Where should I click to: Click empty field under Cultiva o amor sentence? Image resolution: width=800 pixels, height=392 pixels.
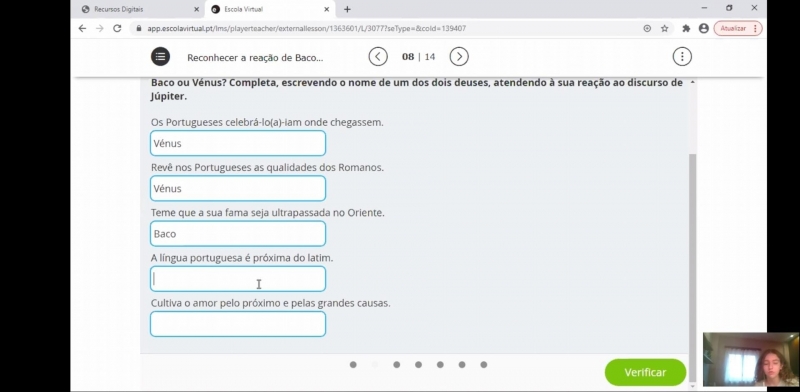pyautogui.click(x=238, y=324)
